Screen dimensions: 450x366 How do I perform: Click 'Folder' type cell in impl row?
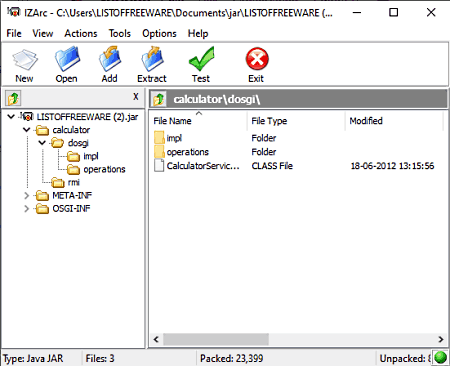(x=264, y=138)
